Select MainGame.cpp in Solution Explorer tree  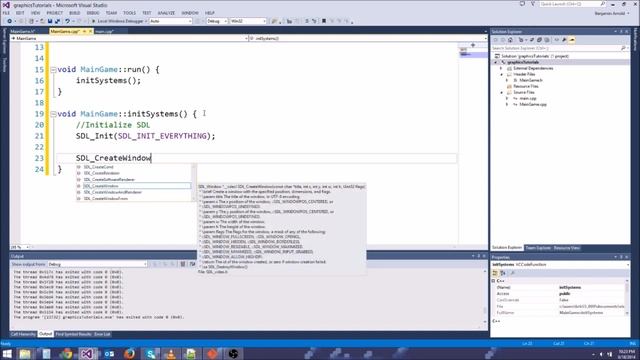click(x=532, y=104)
